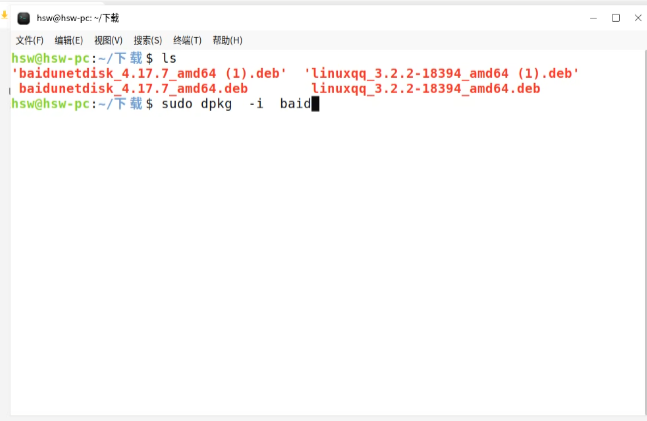The width and height of the screenshot is (647, 421).
Task: Click the filename baidunetdisk_4.17.7_amd64.deb
Action: coord(133,88)
